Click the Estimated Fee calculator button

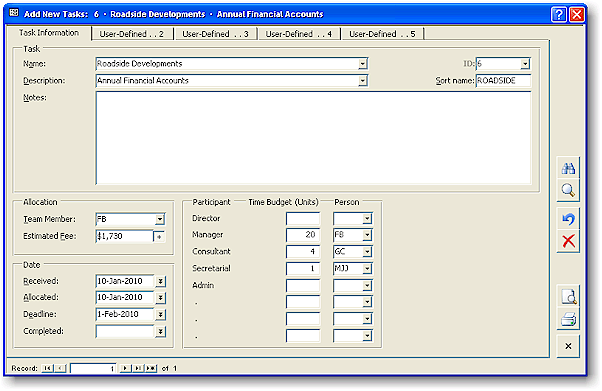click(x=159, y=237)
